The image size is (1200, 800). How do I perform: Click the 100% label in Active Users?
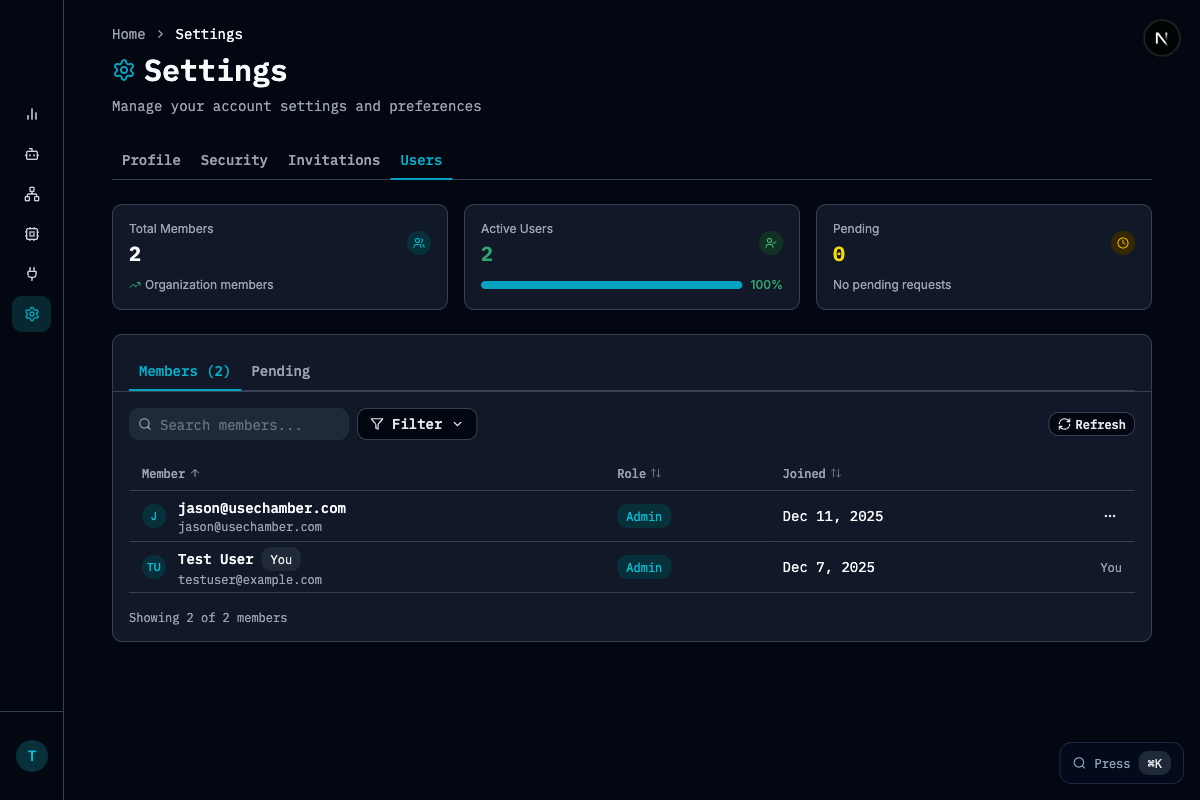coord(766,285)
